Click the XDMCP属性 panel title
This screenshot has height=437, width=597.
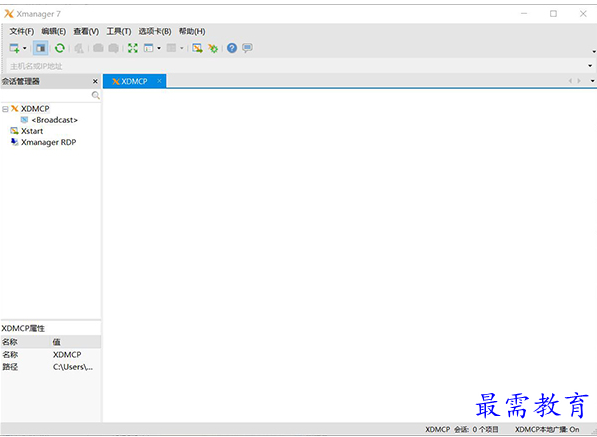[x=23, y=329]
